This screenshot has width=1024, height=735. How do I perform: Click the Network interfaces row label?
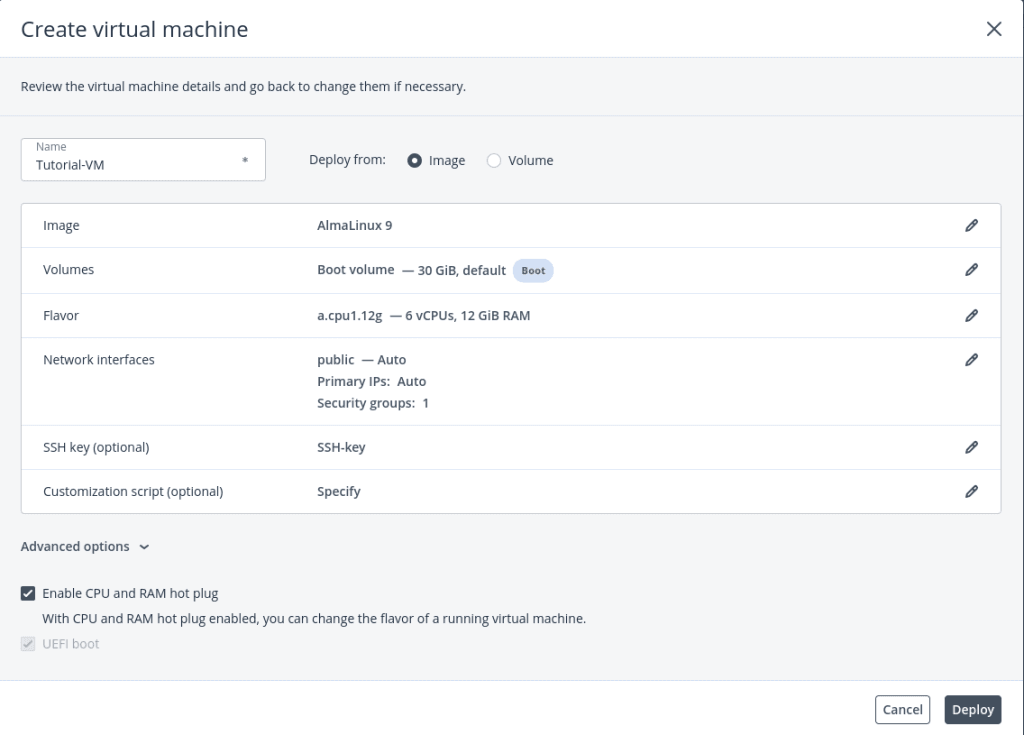click(99, 360)
